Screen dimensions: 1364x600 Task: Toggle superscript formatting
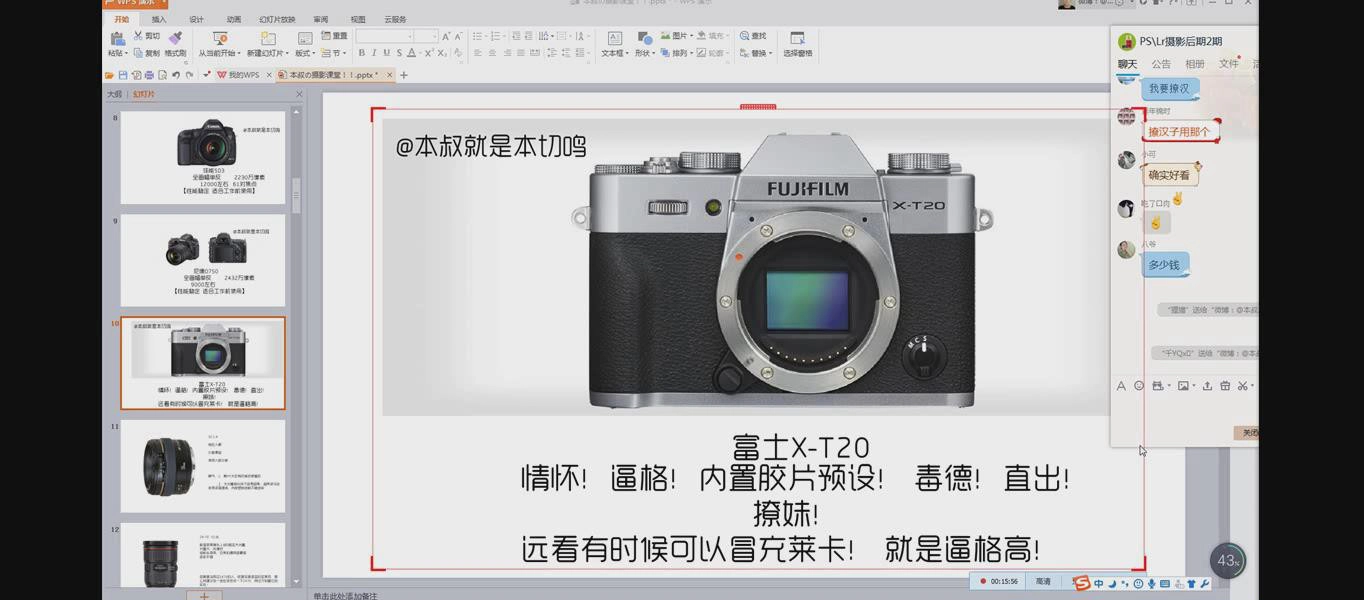pos(428,53)
